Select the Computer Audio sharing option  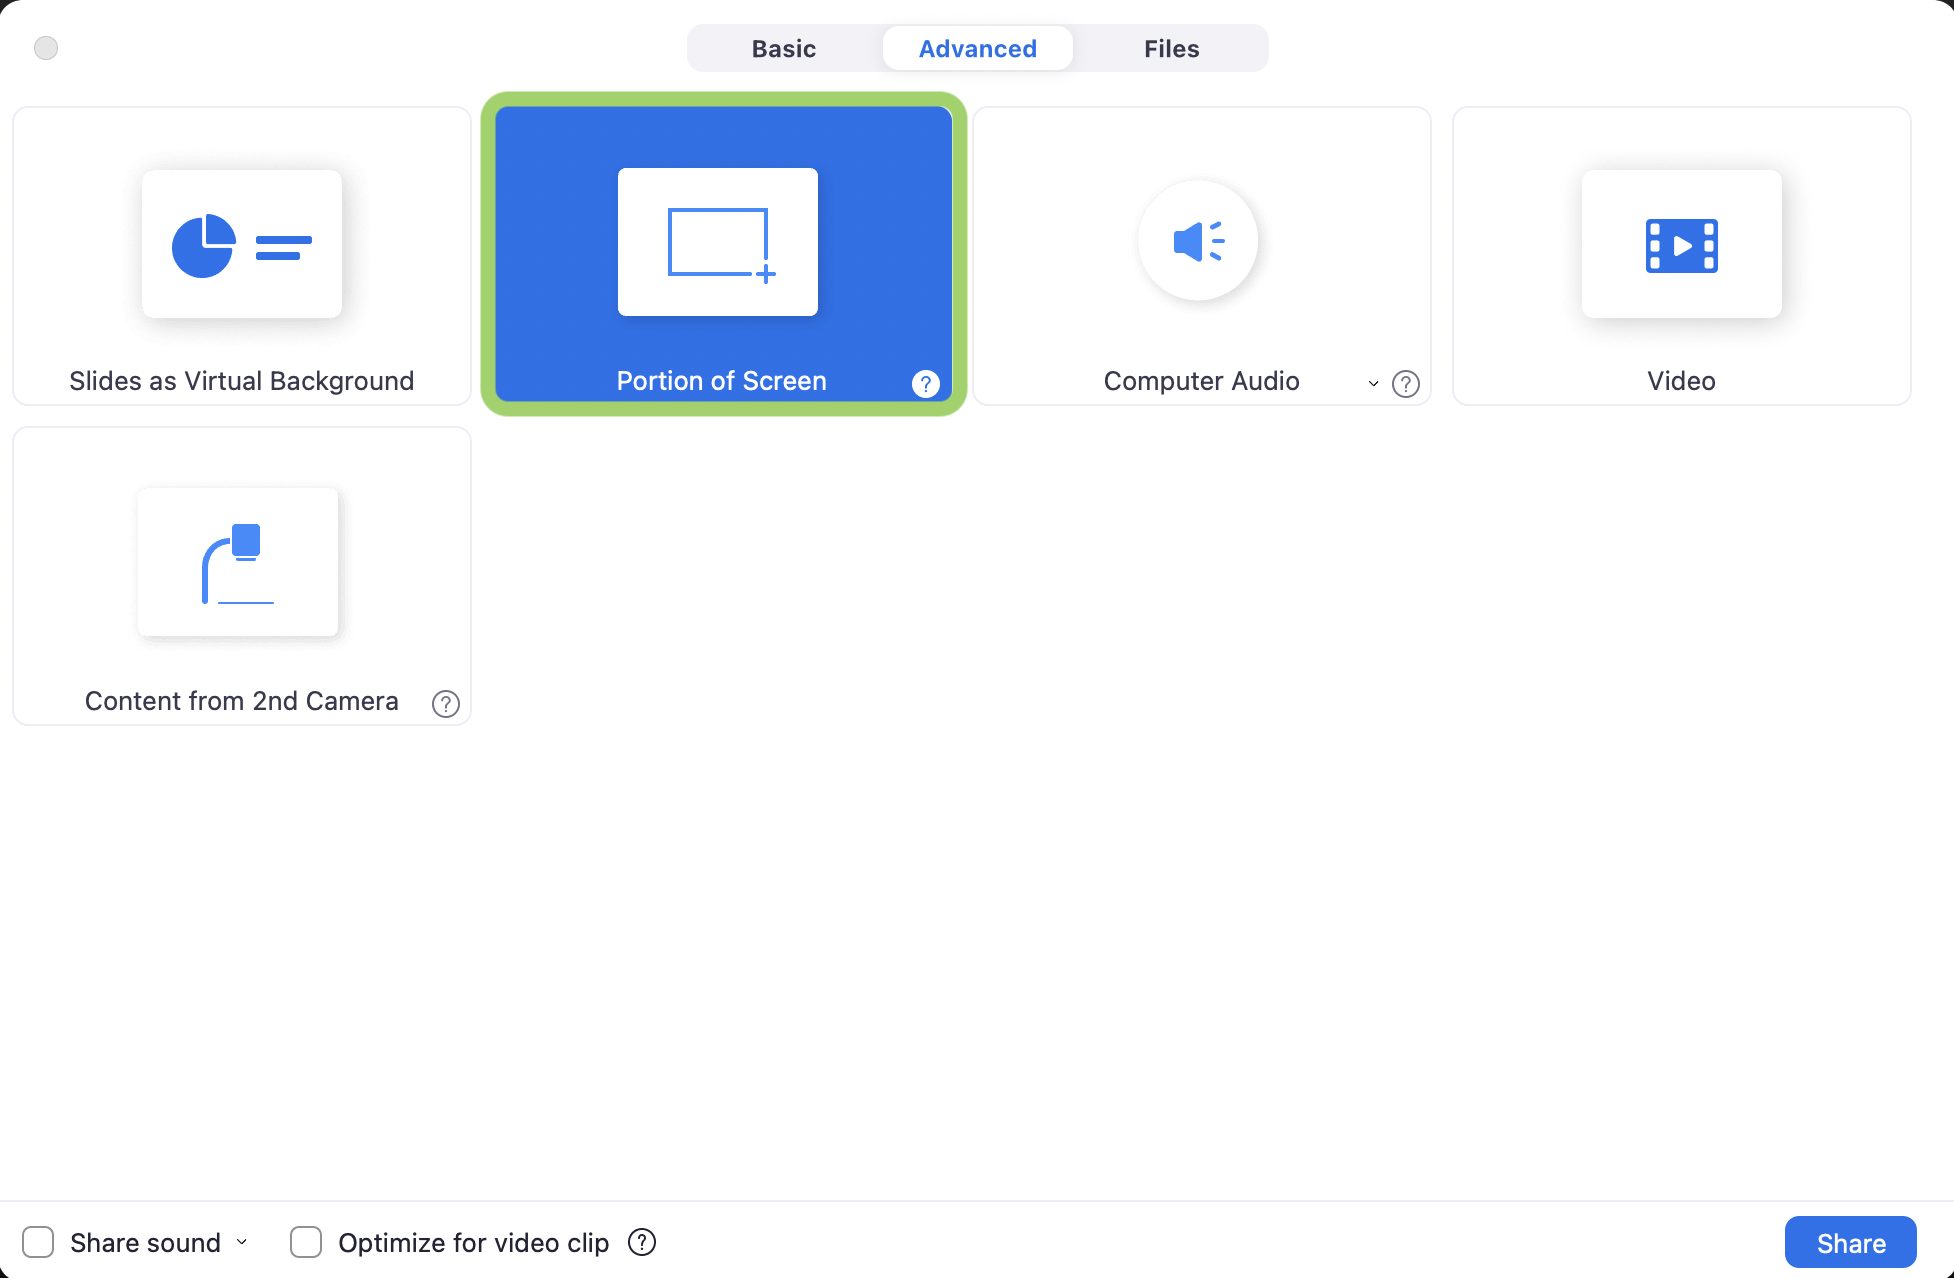coord(1200,255)
